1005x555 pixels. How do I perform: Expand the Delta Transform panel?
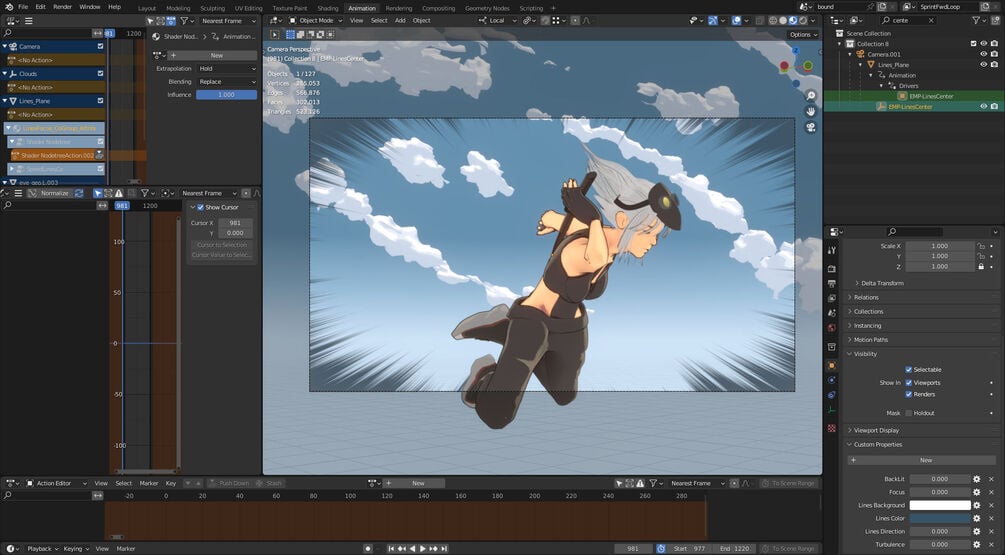point(882,283)
